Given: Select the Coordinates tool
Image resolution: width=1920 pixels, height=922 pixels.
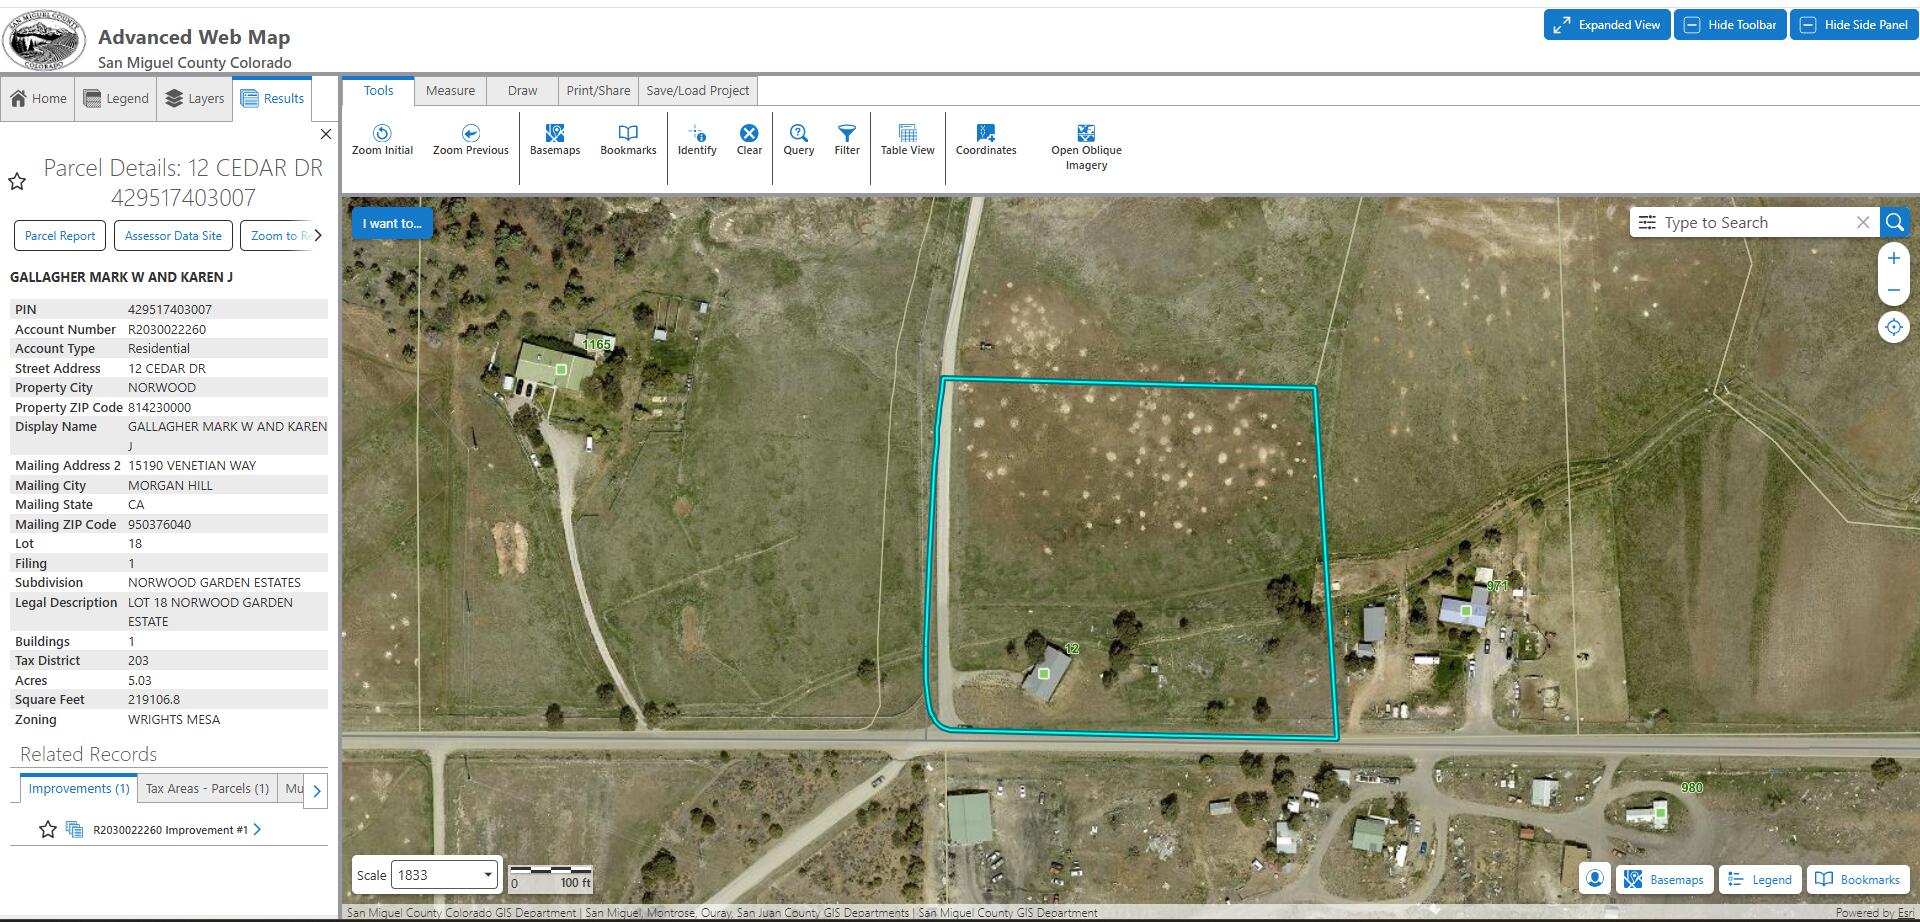Looking at the screenshot, I should coord(986,140).
